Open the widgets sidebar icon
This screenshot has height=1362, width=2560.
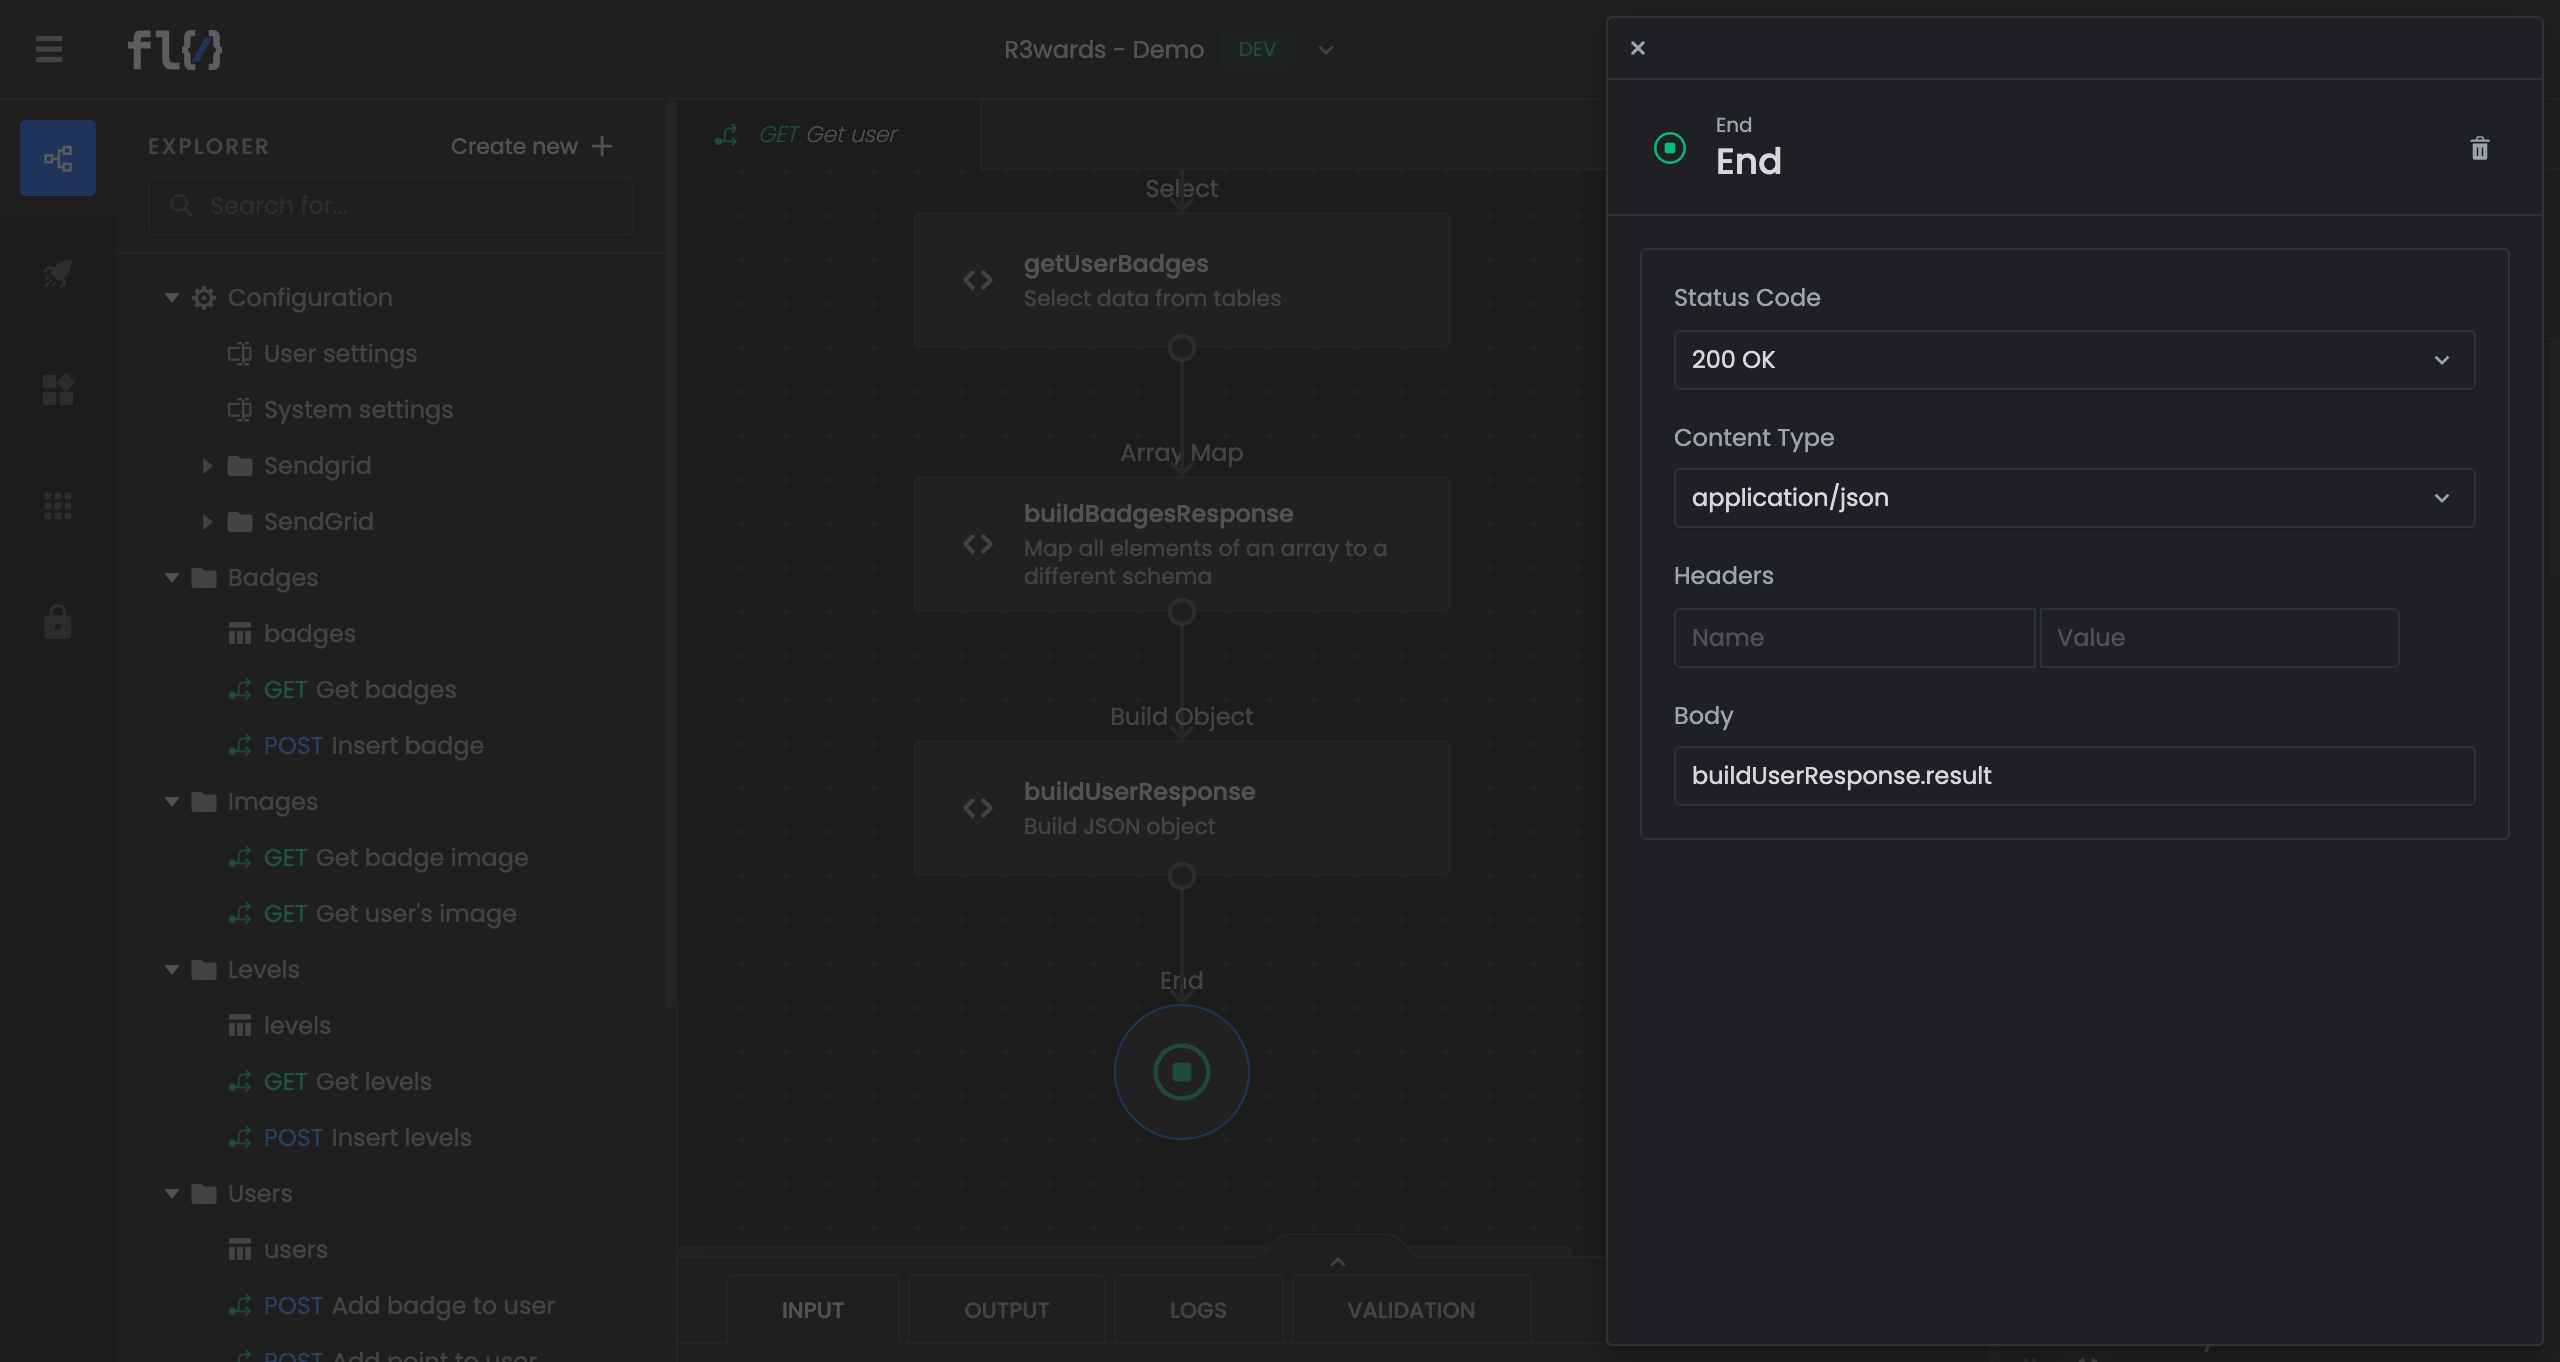(58, 390)
